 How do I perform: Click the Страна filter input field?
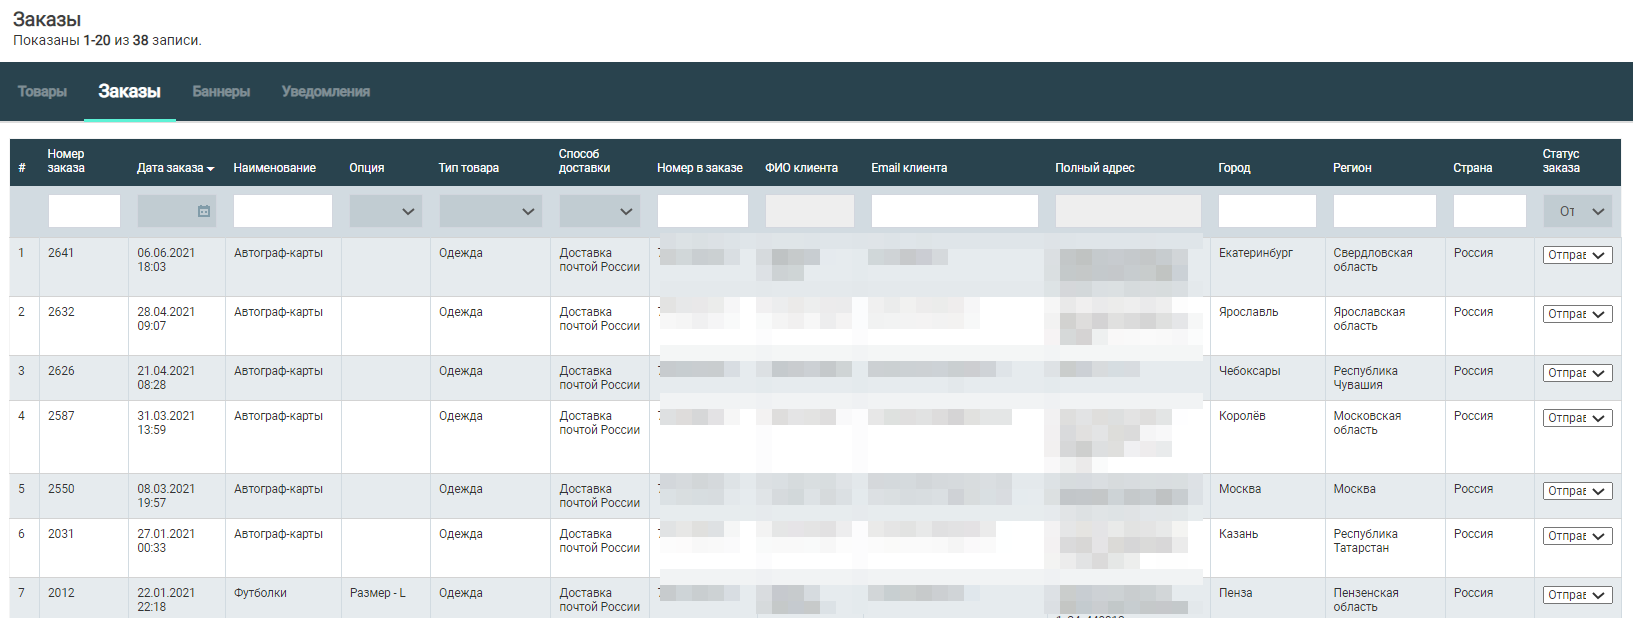[1489, 211]
